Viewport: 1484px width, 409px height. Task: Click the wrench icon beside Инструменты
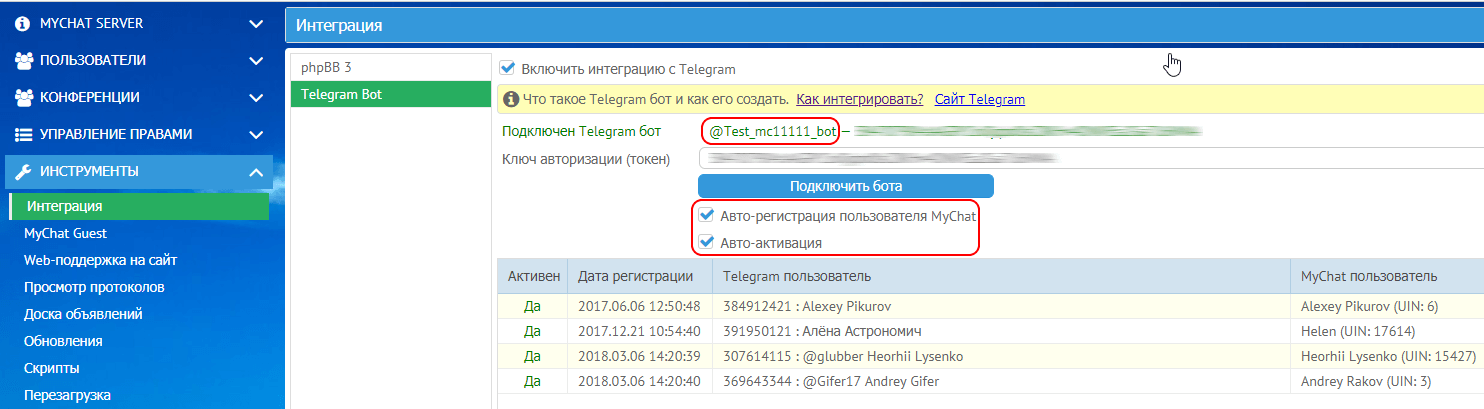click(x=24, y=172)
